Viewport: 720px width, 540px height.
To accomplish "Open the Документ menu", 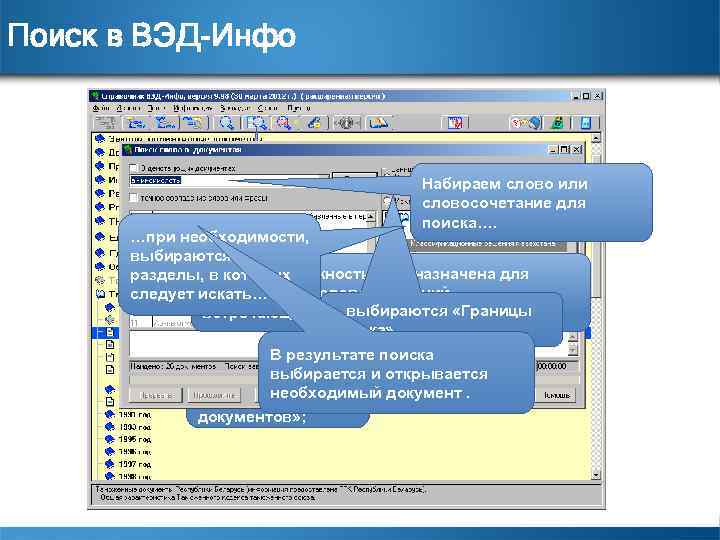I will tap(129, 108).
